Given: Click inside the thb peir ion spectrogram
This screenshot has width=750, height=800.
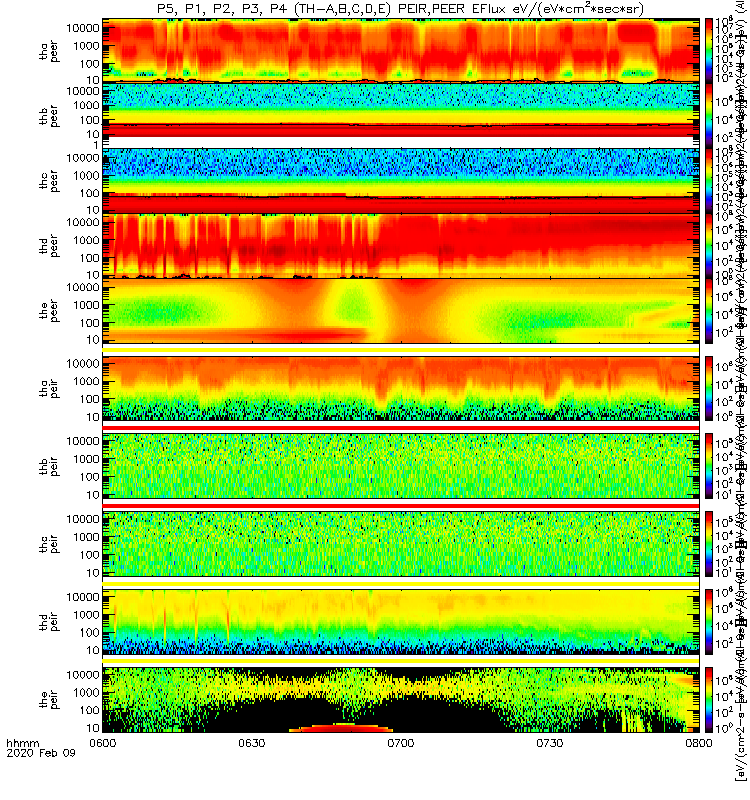Looking at the screenshot, I should [401, 466].
